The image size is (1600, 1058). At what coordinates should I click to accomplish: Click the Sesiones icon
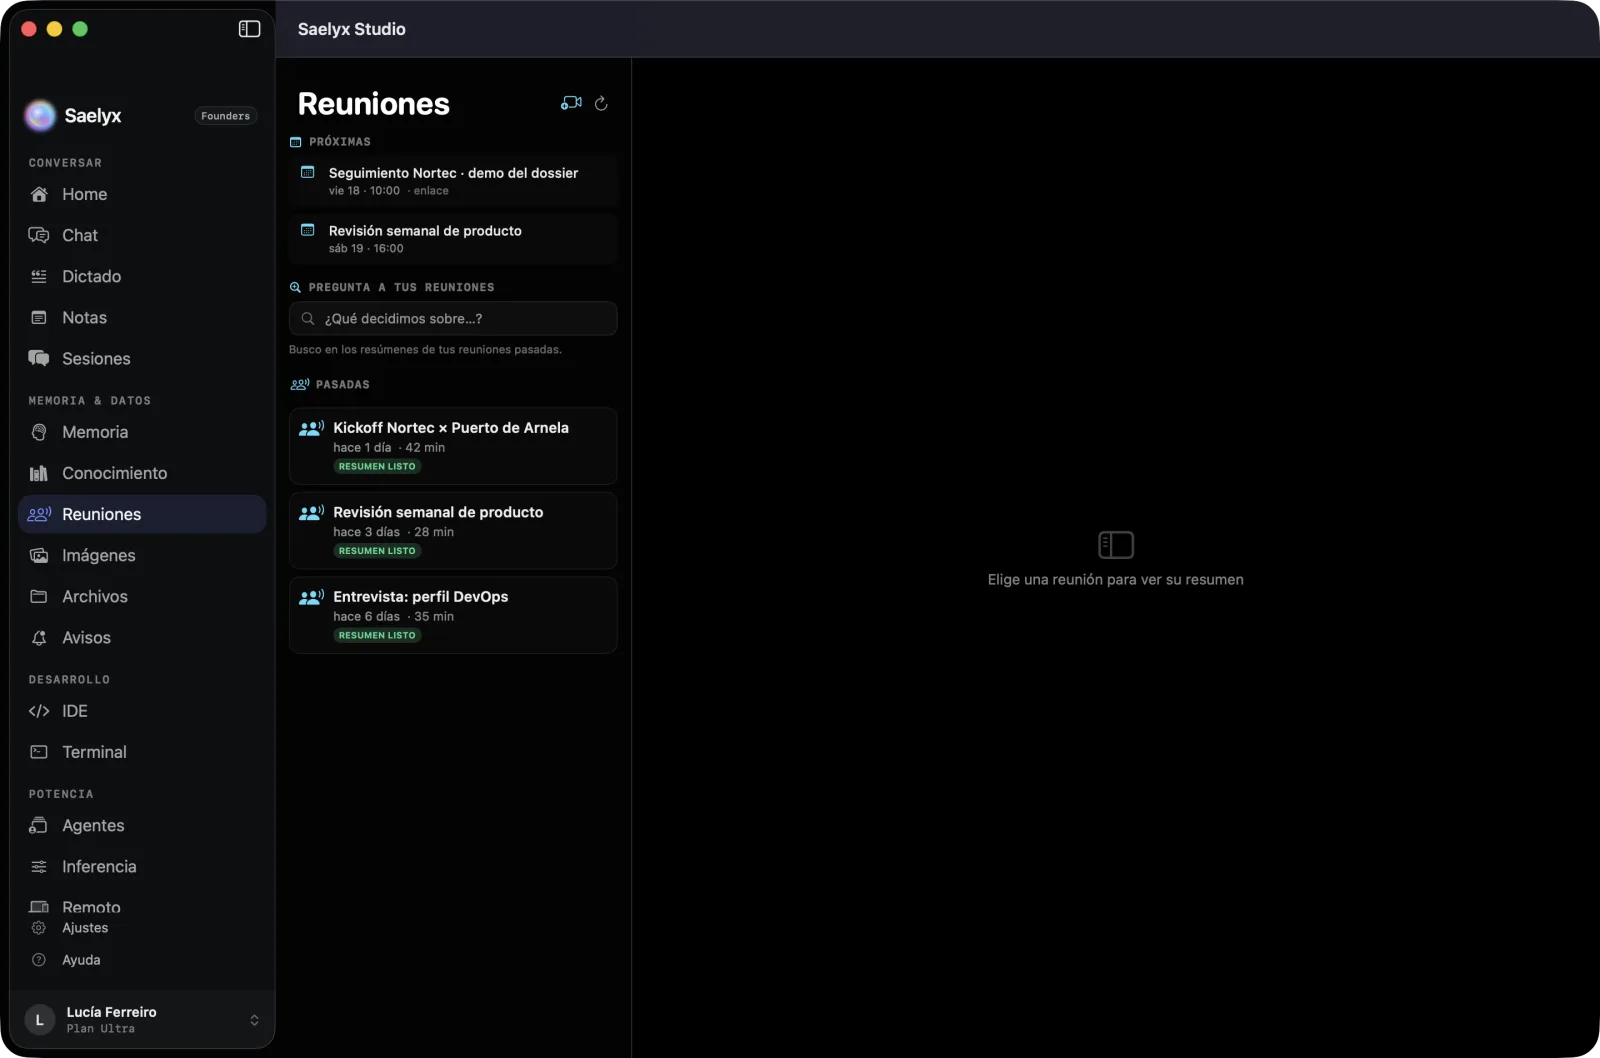point(39,358)
